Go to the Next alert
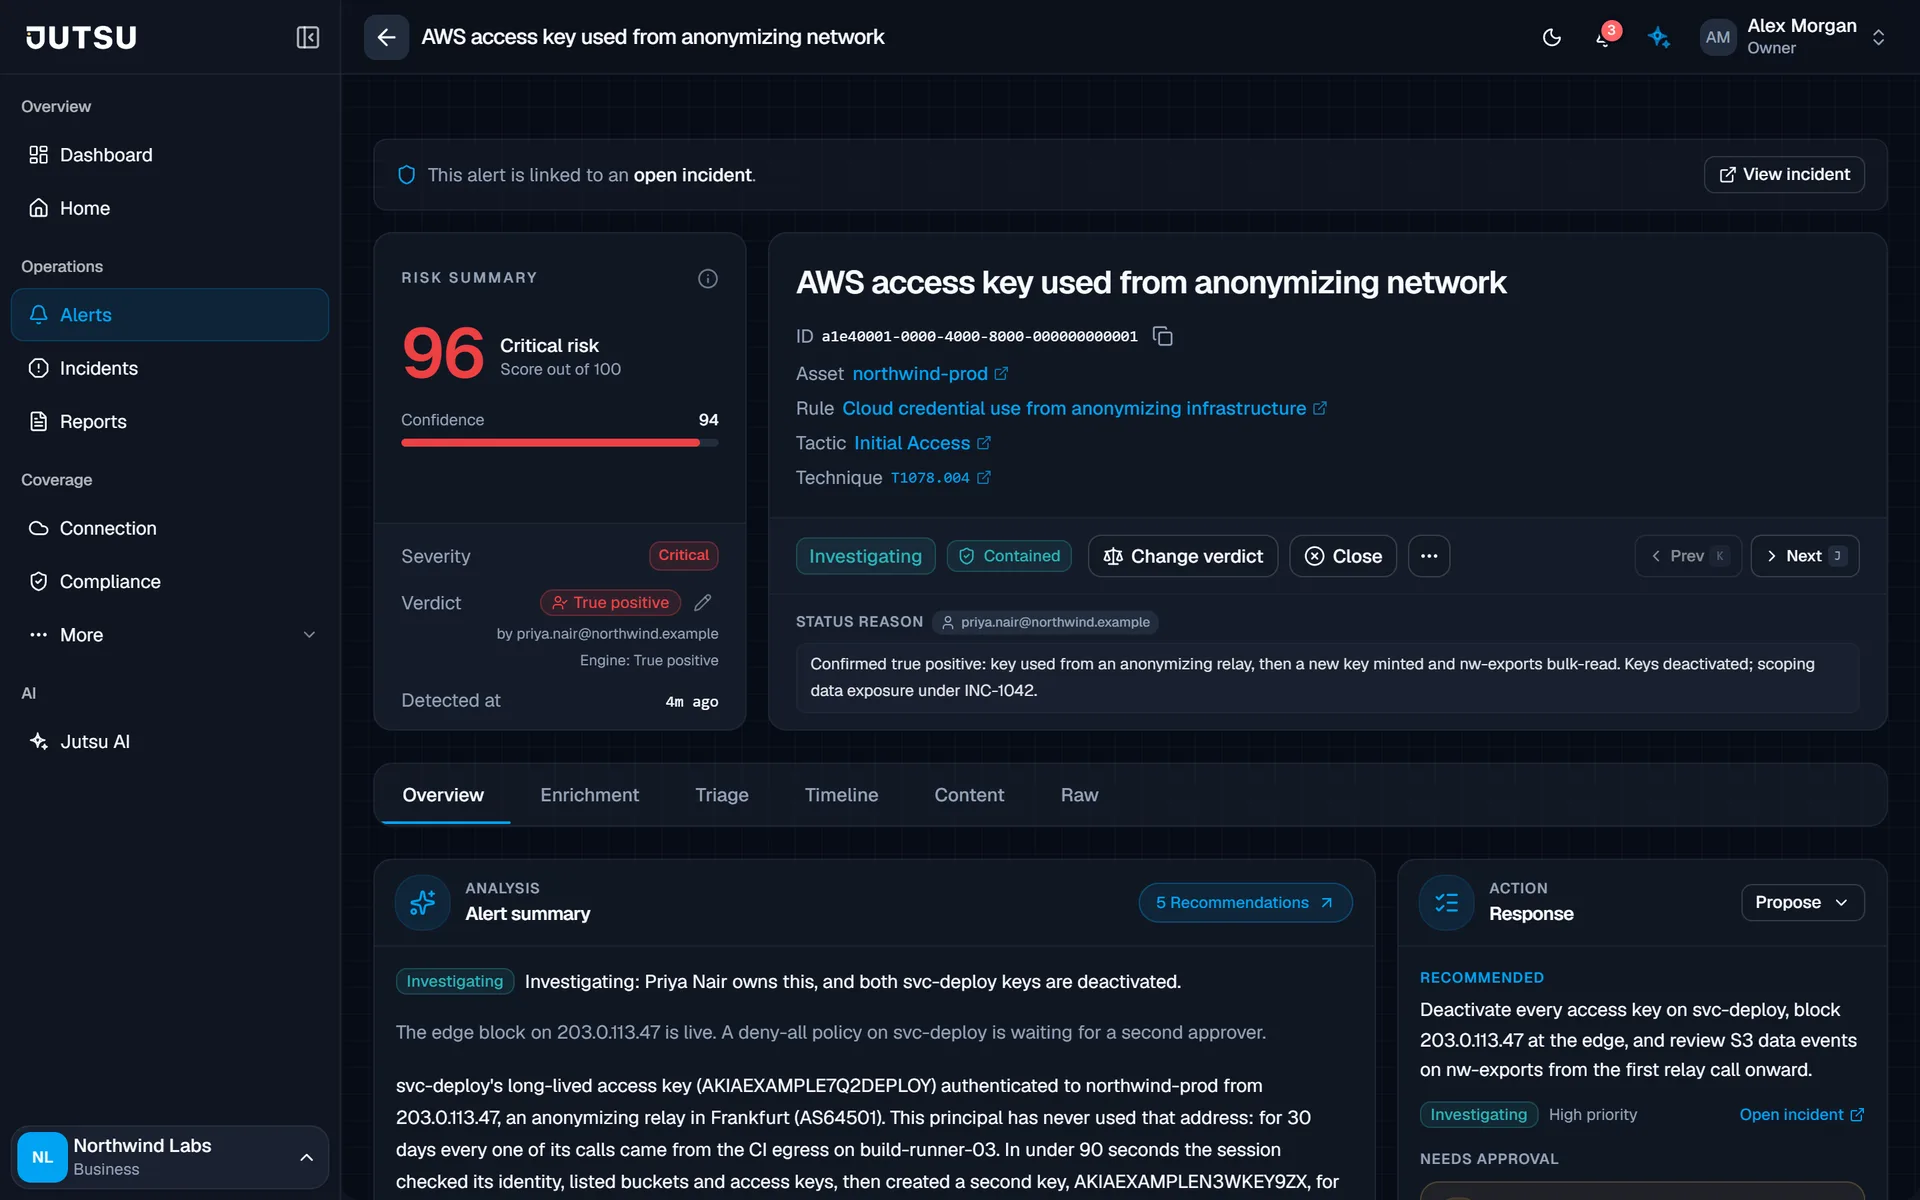This screenshot has width=1920, height=1200. pos(1805,556)
